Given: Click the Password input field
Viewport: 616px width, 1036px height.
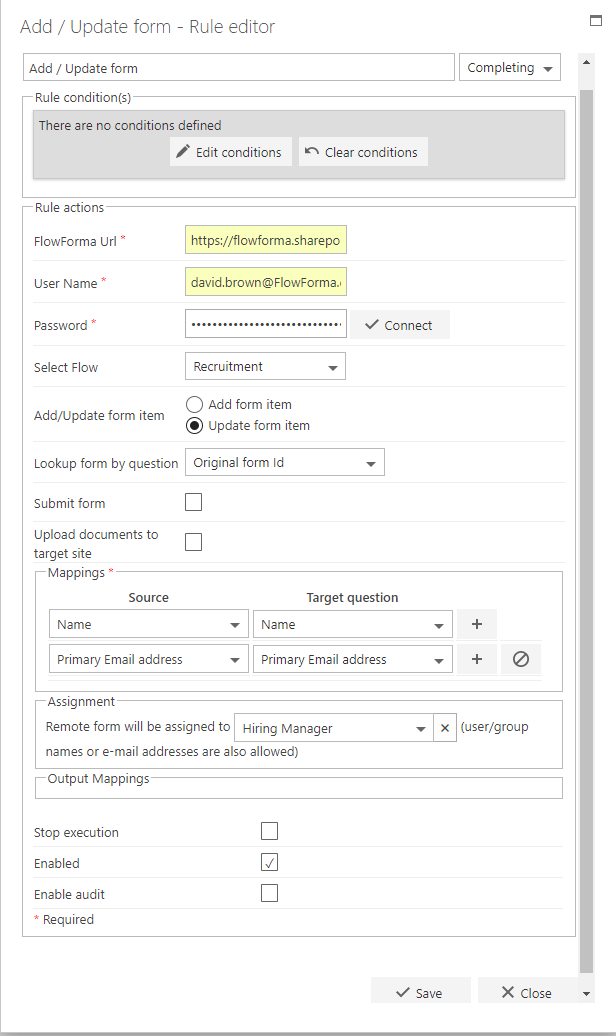Looking at the screenshot, I should [x=266, y=324].
